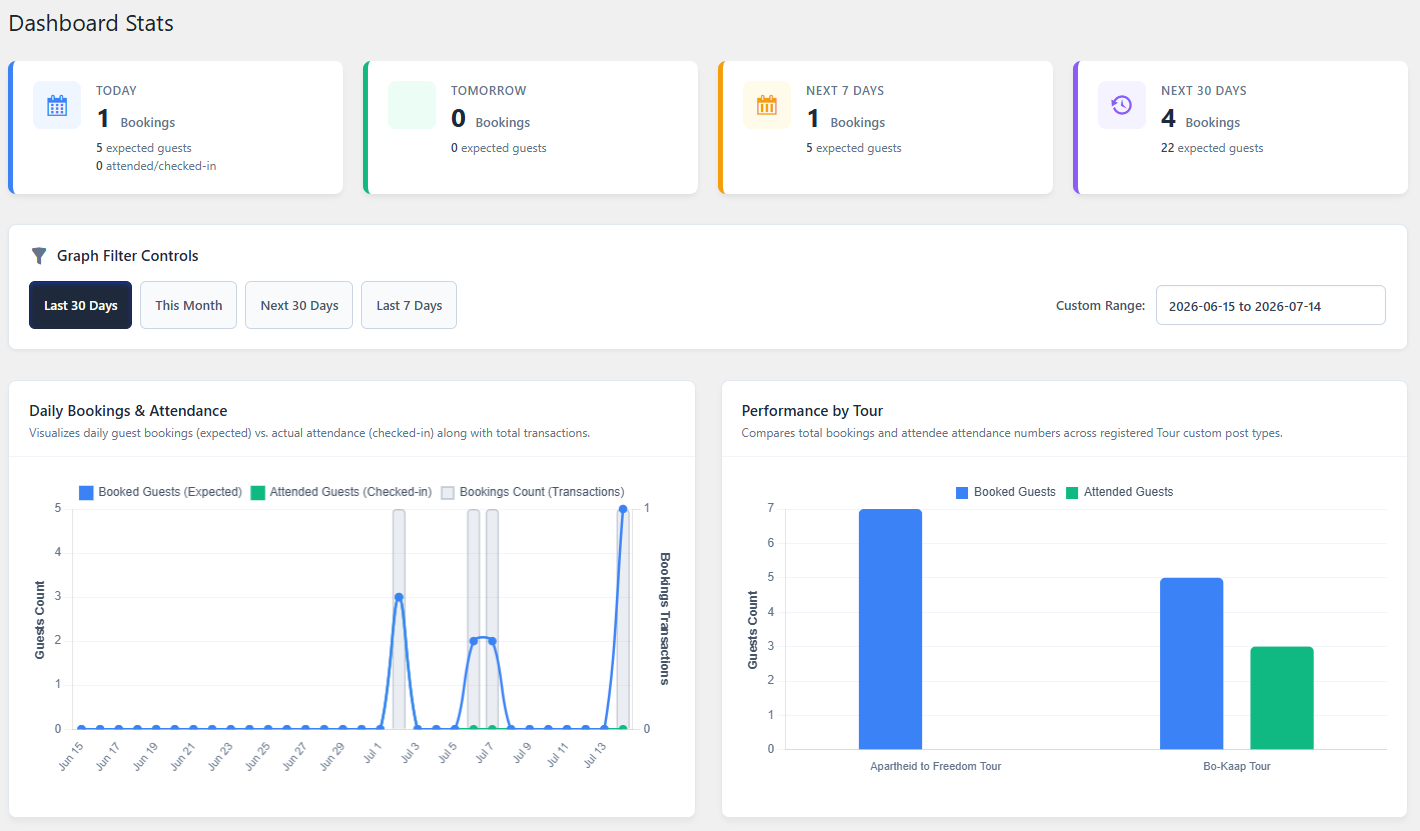1420x831 pixels.
Task: Click the Jul 1 x-axis label
Action: (x=374, y=752)
